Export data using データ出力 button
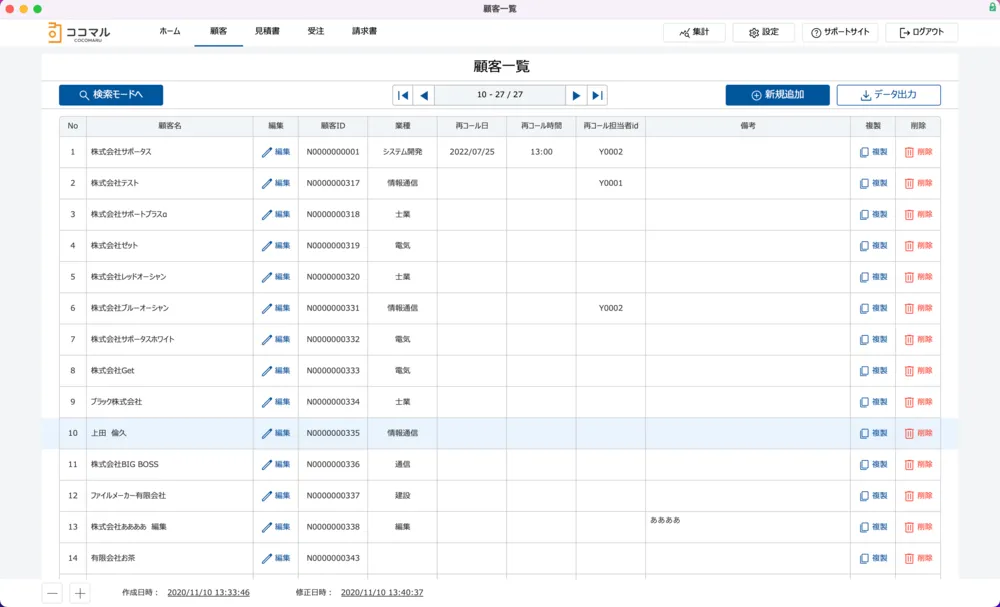 888,95
